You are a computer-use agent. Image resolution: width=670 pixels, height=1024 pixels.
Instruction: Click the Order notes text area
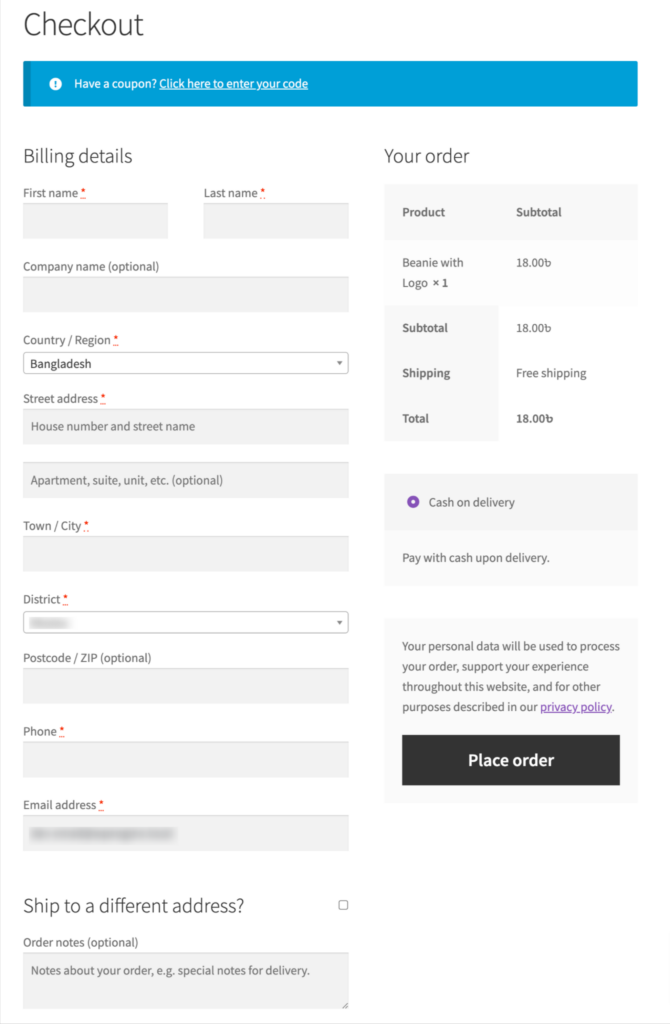point(185,981)
